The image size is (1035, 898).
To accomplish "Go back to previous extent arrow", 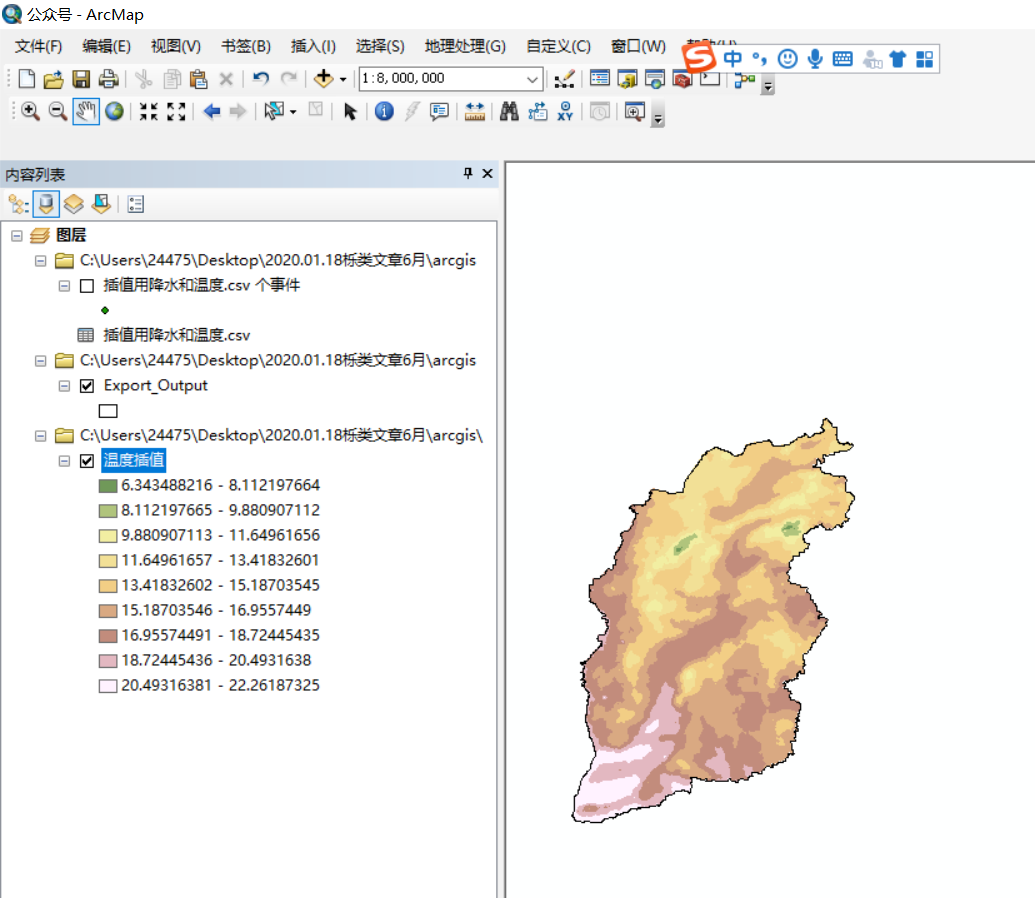I will pyautogui.click(x=211, y=111).
